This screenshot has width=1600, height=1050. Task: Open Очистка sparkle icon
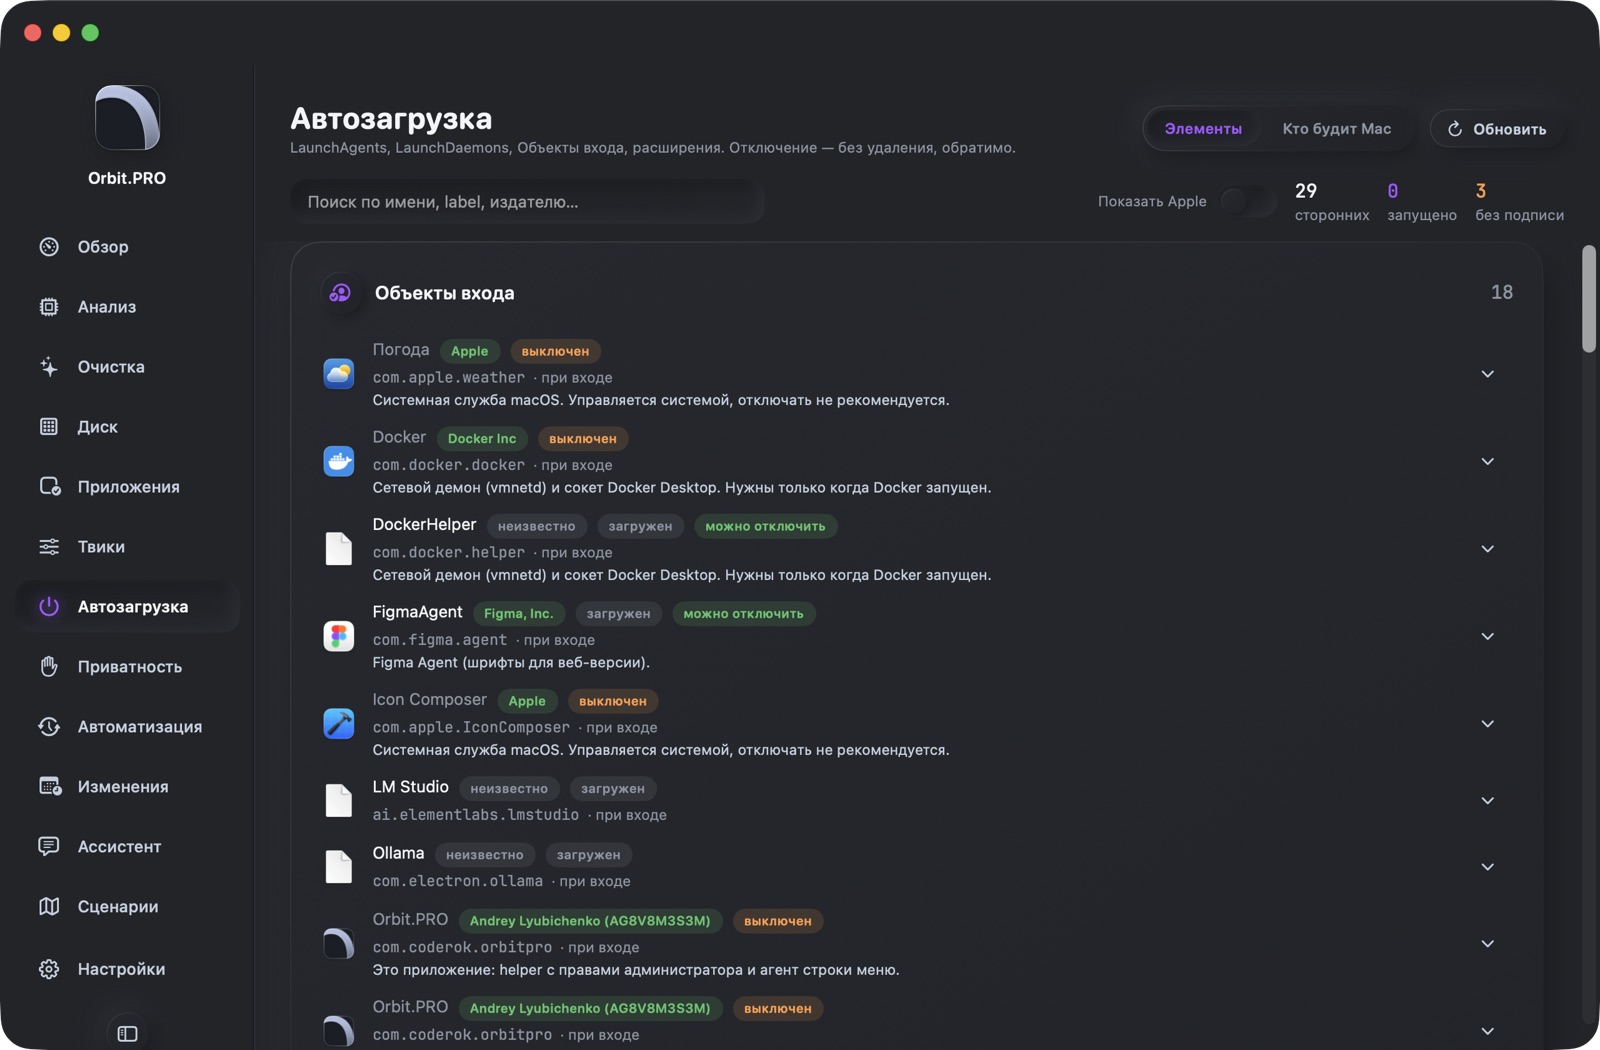(x=49, y=367)
